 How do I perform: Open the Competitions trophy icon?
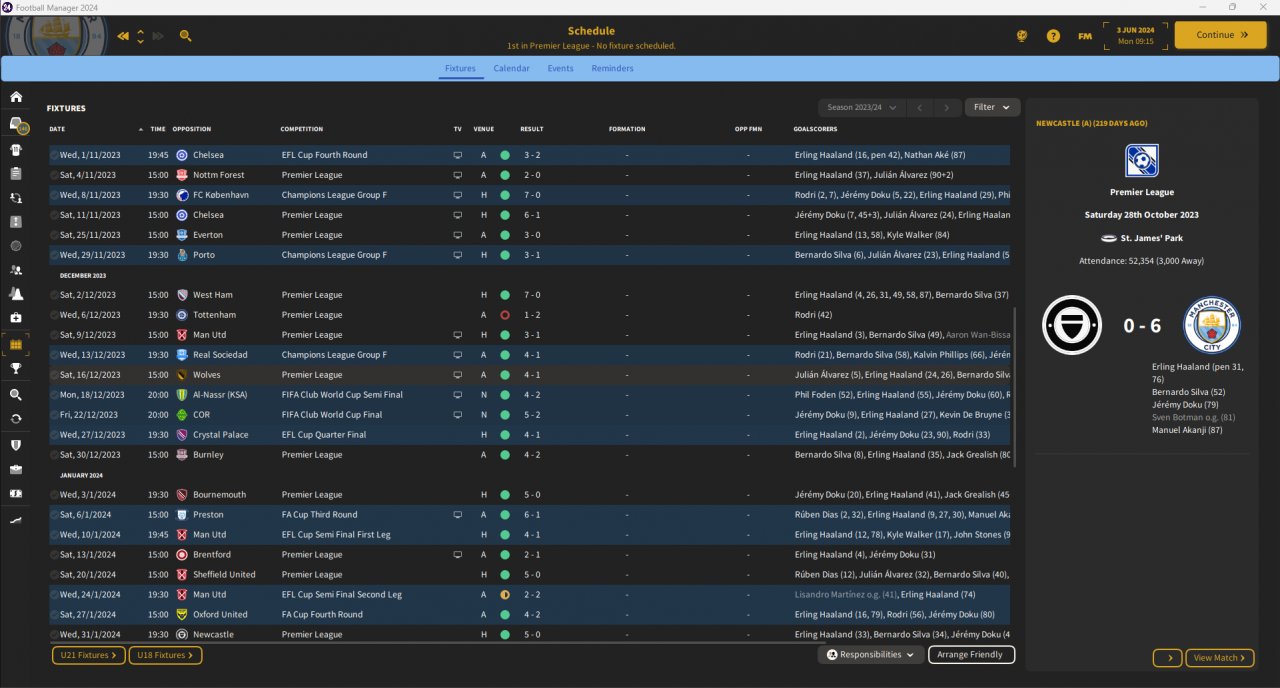(16, 368)
